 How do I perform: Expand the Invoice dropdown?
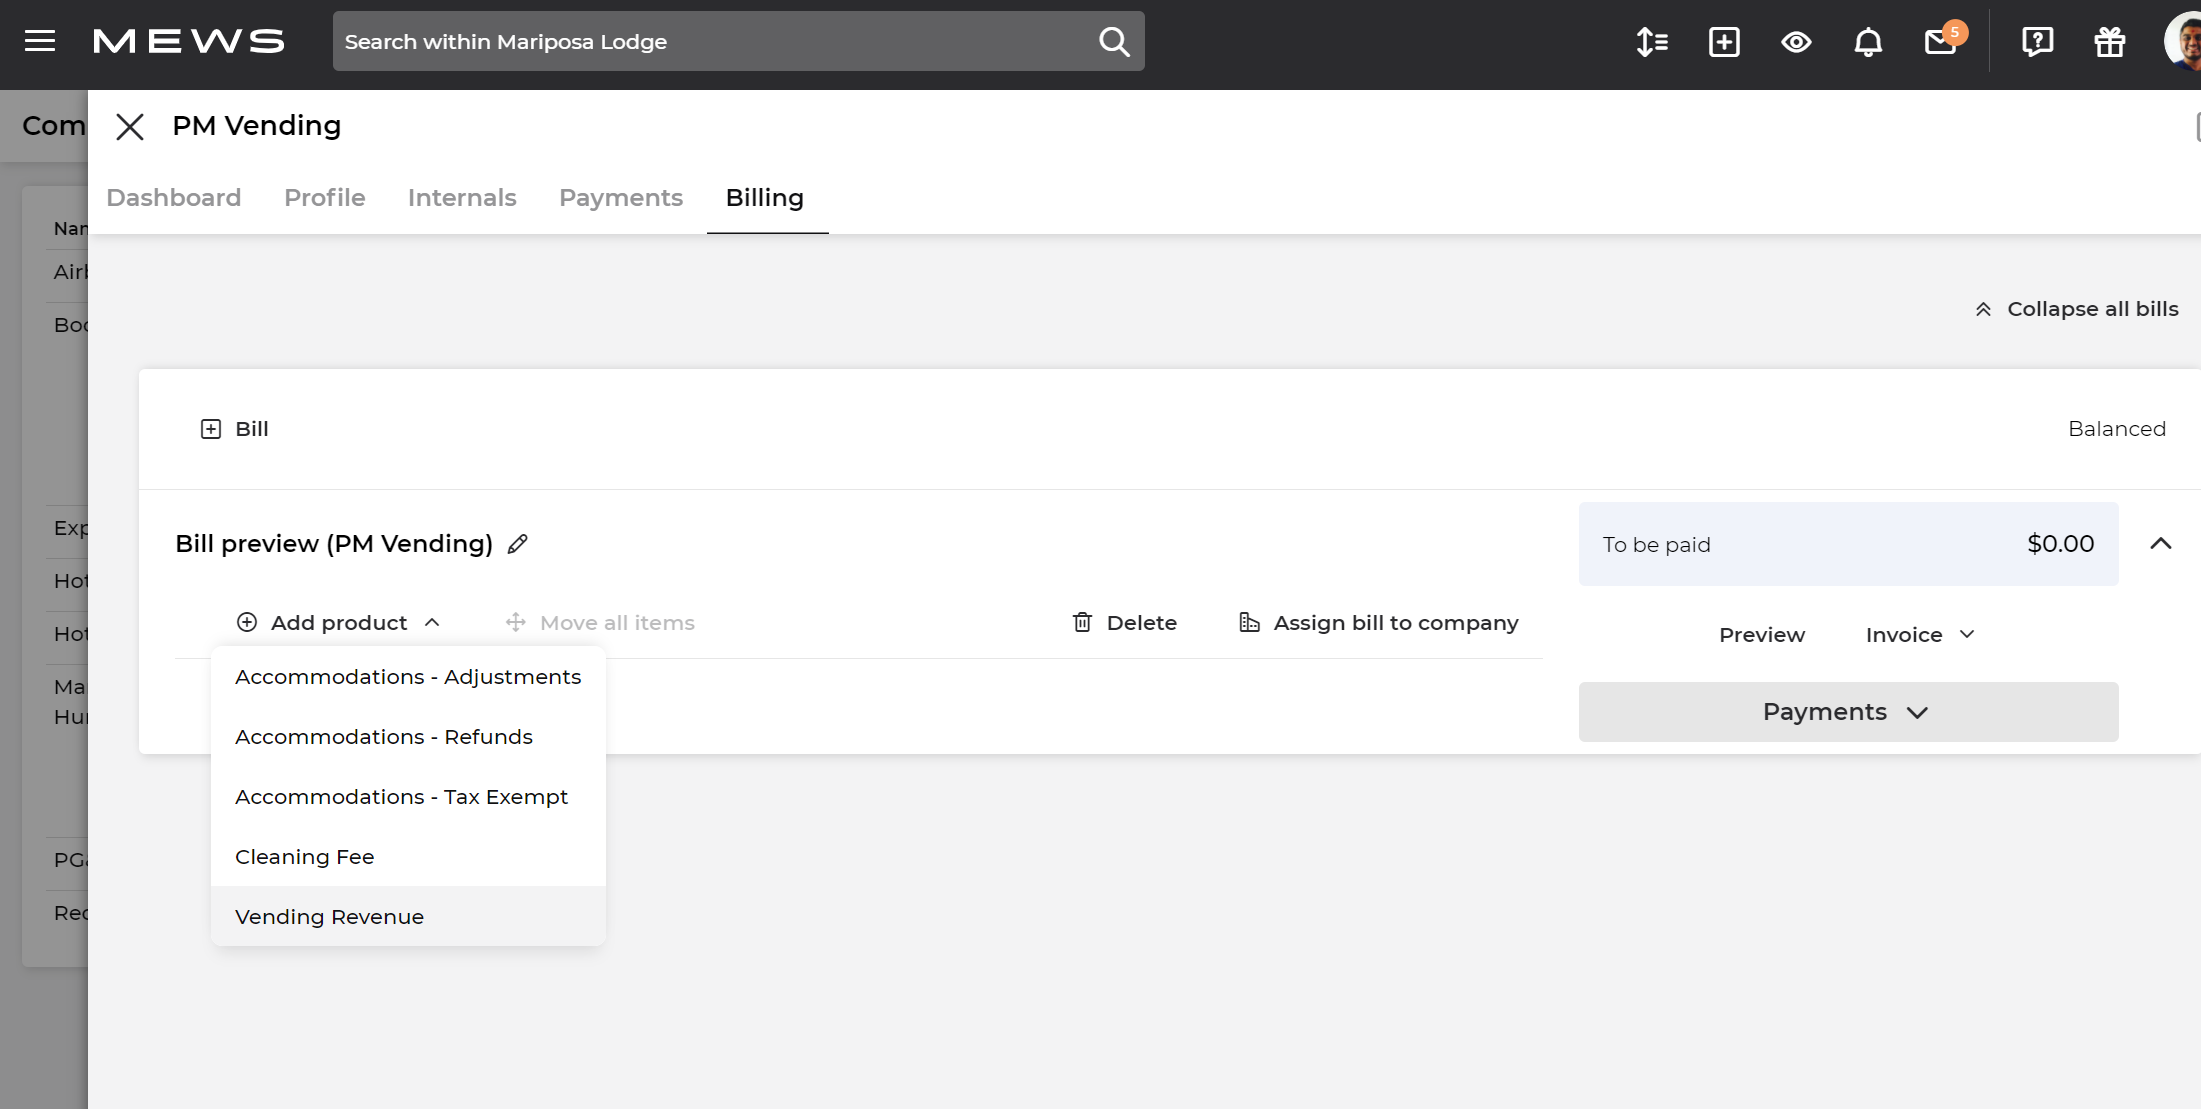[x=1920, y=635]
